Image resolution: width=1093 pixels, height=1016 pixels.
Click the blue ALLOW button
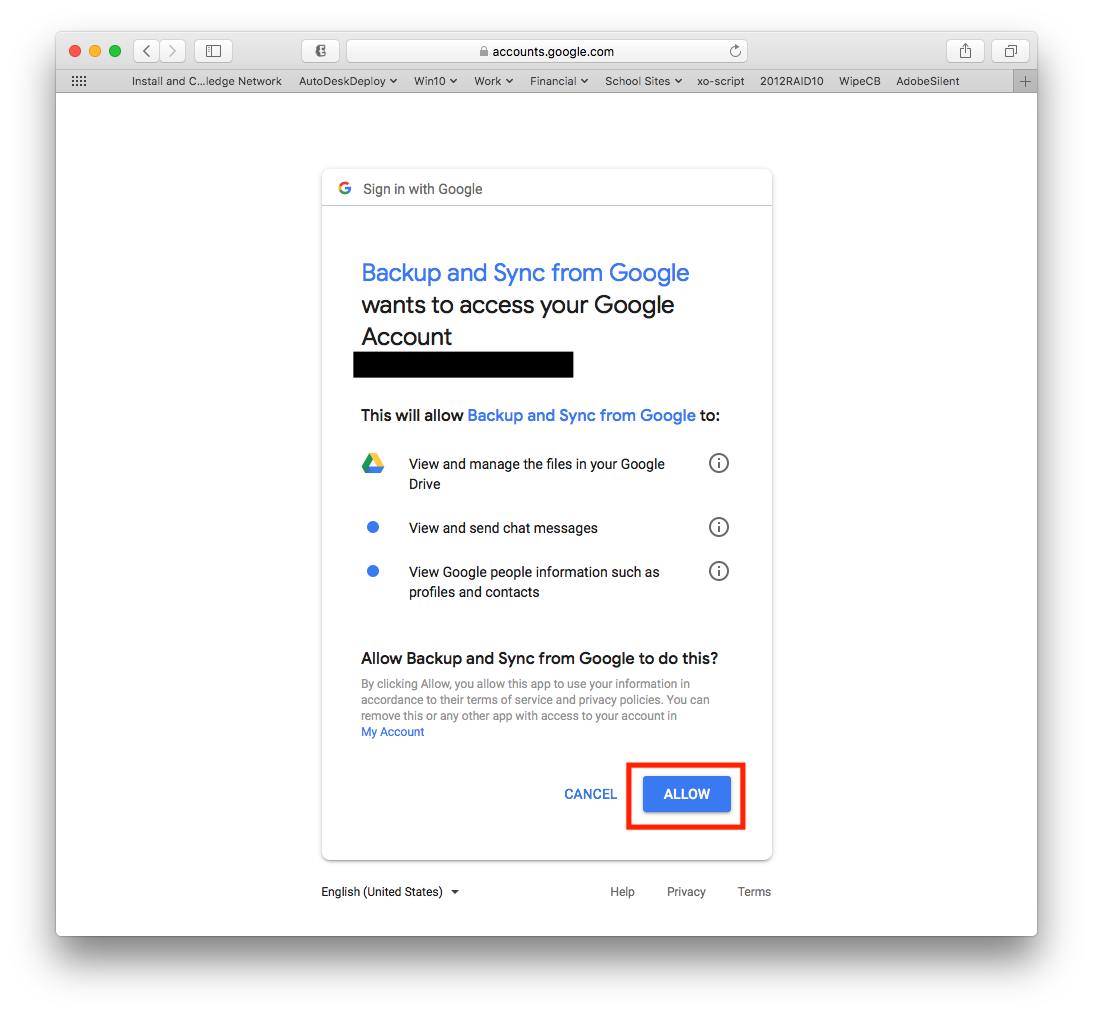(687, 794)
